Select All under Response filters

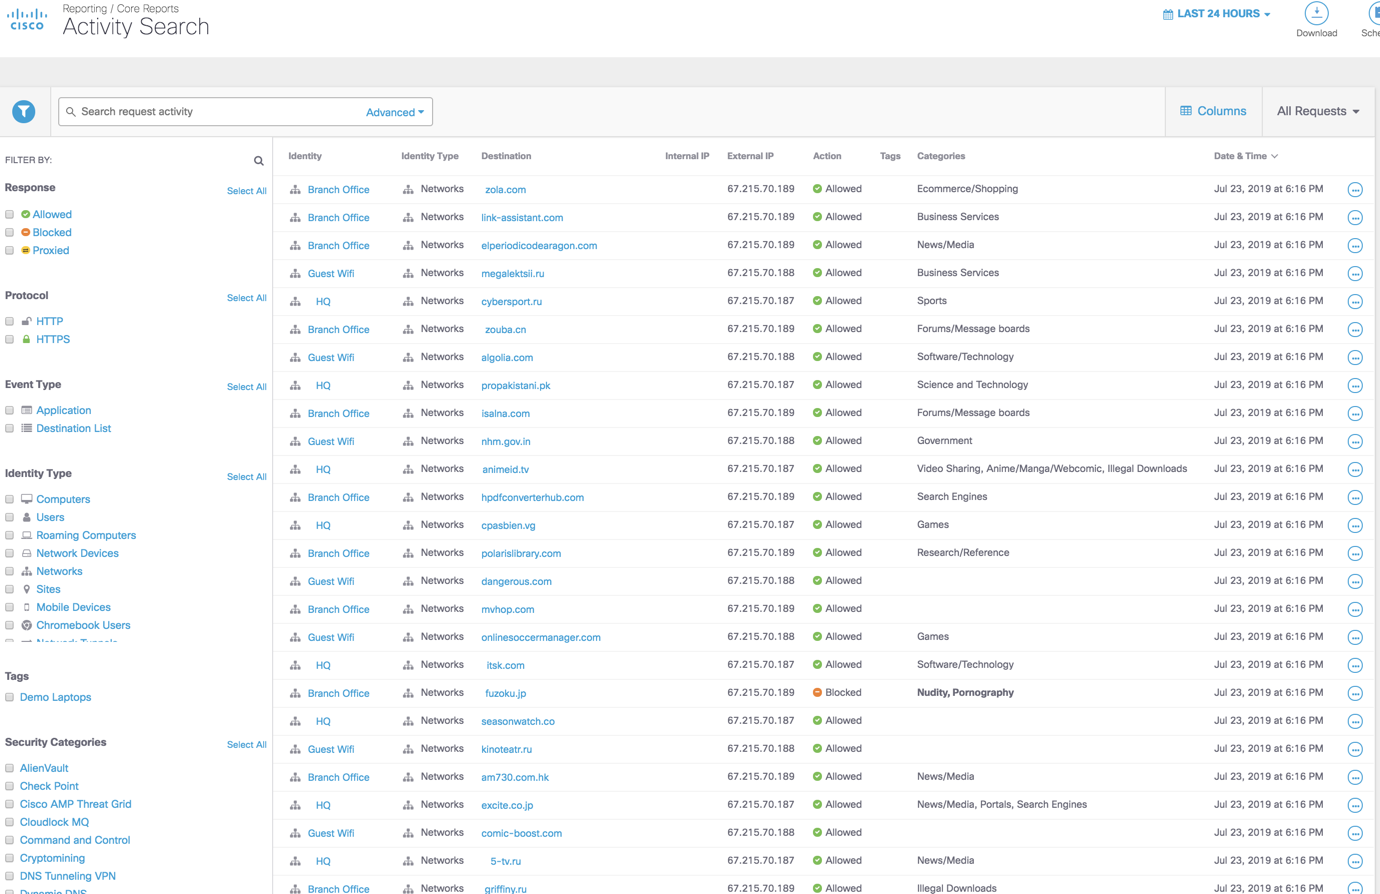[x=246, y=191]
